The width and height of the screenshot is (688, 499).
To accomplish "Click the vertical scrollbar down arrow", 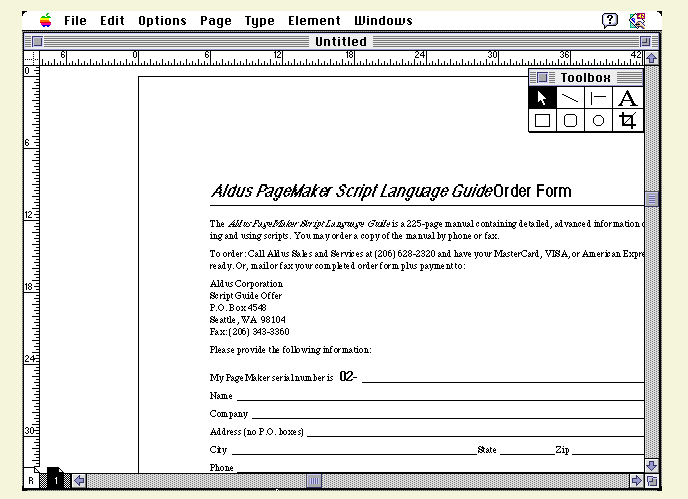I will point(652,465).
